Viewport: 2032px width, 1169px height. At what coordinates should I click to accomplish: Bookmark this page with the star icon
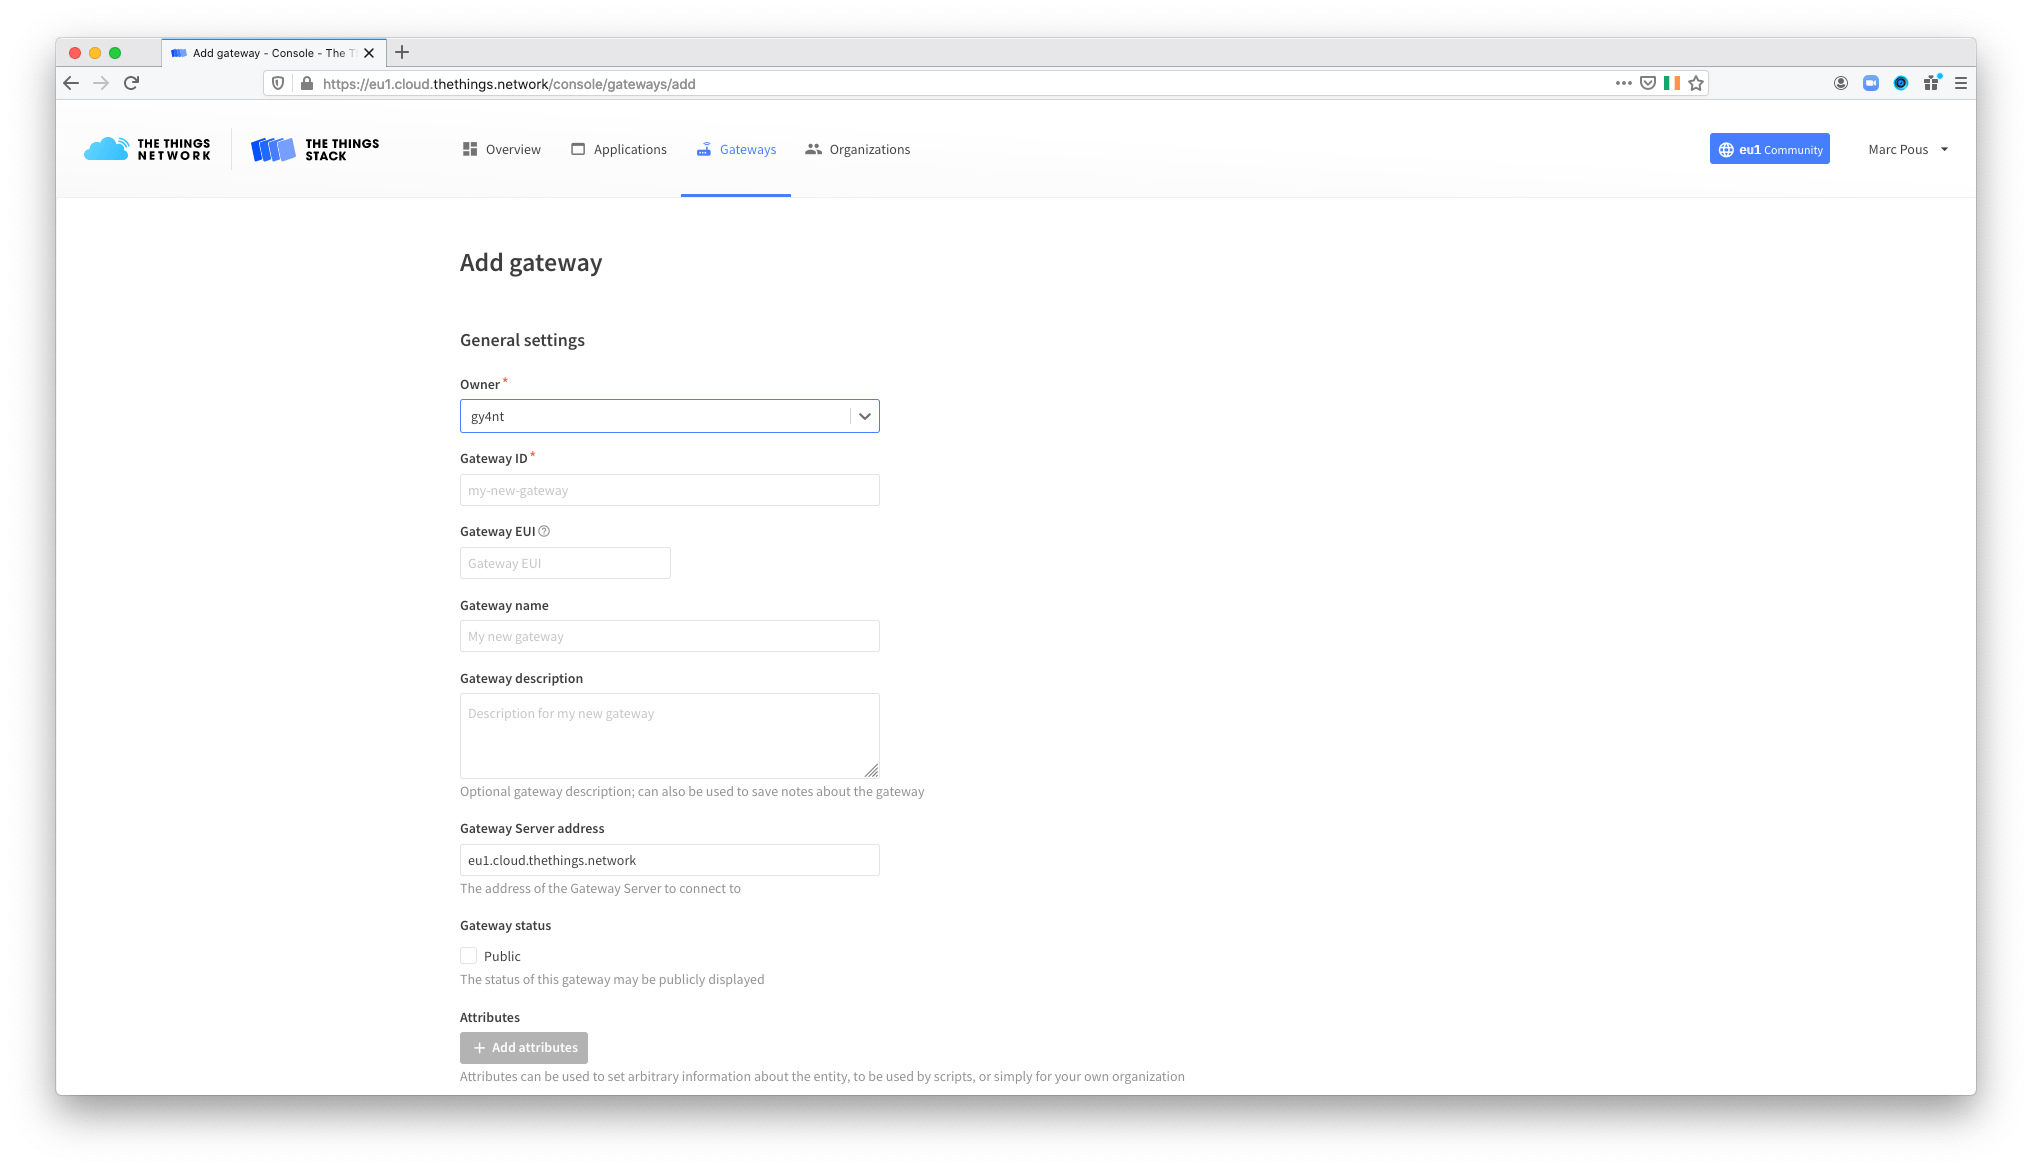(1696, 84)
